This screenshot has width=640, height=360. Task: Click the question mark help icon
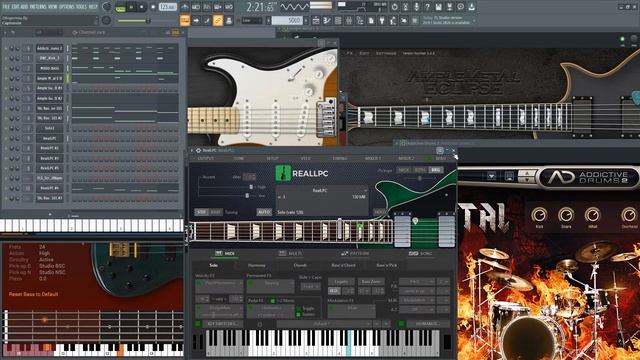click(x=427, y=7)
